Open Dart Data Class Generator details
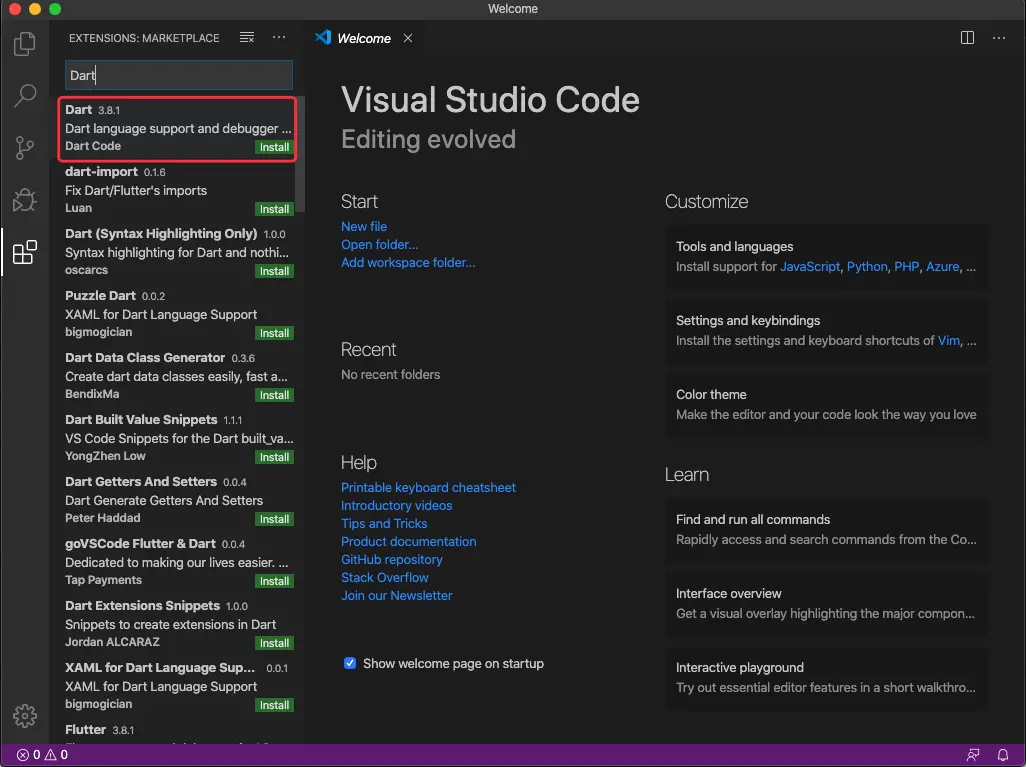Image resolution: width=1026 pixels, height=767 pixels. pyautogui.click(x=177, y=376)
